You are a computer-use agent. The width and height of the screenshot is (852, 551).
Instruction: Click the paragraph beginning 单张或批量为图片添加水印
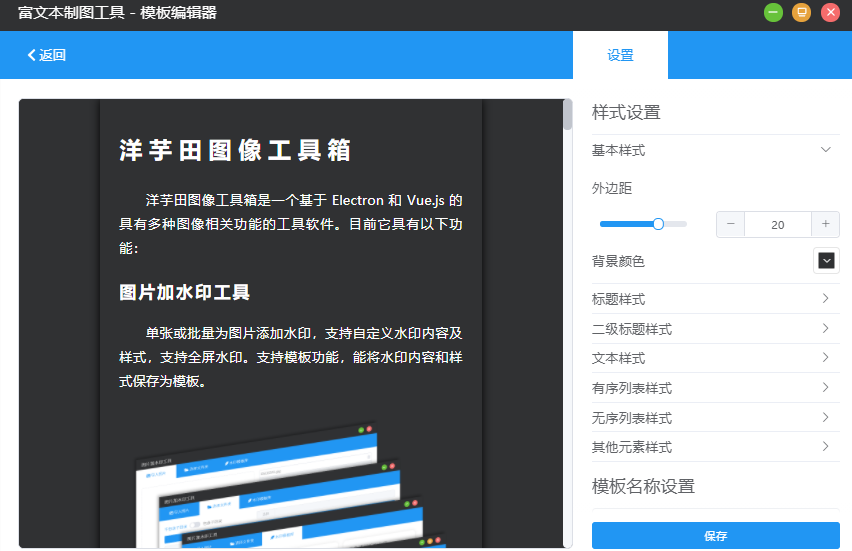tap(291, 357)
